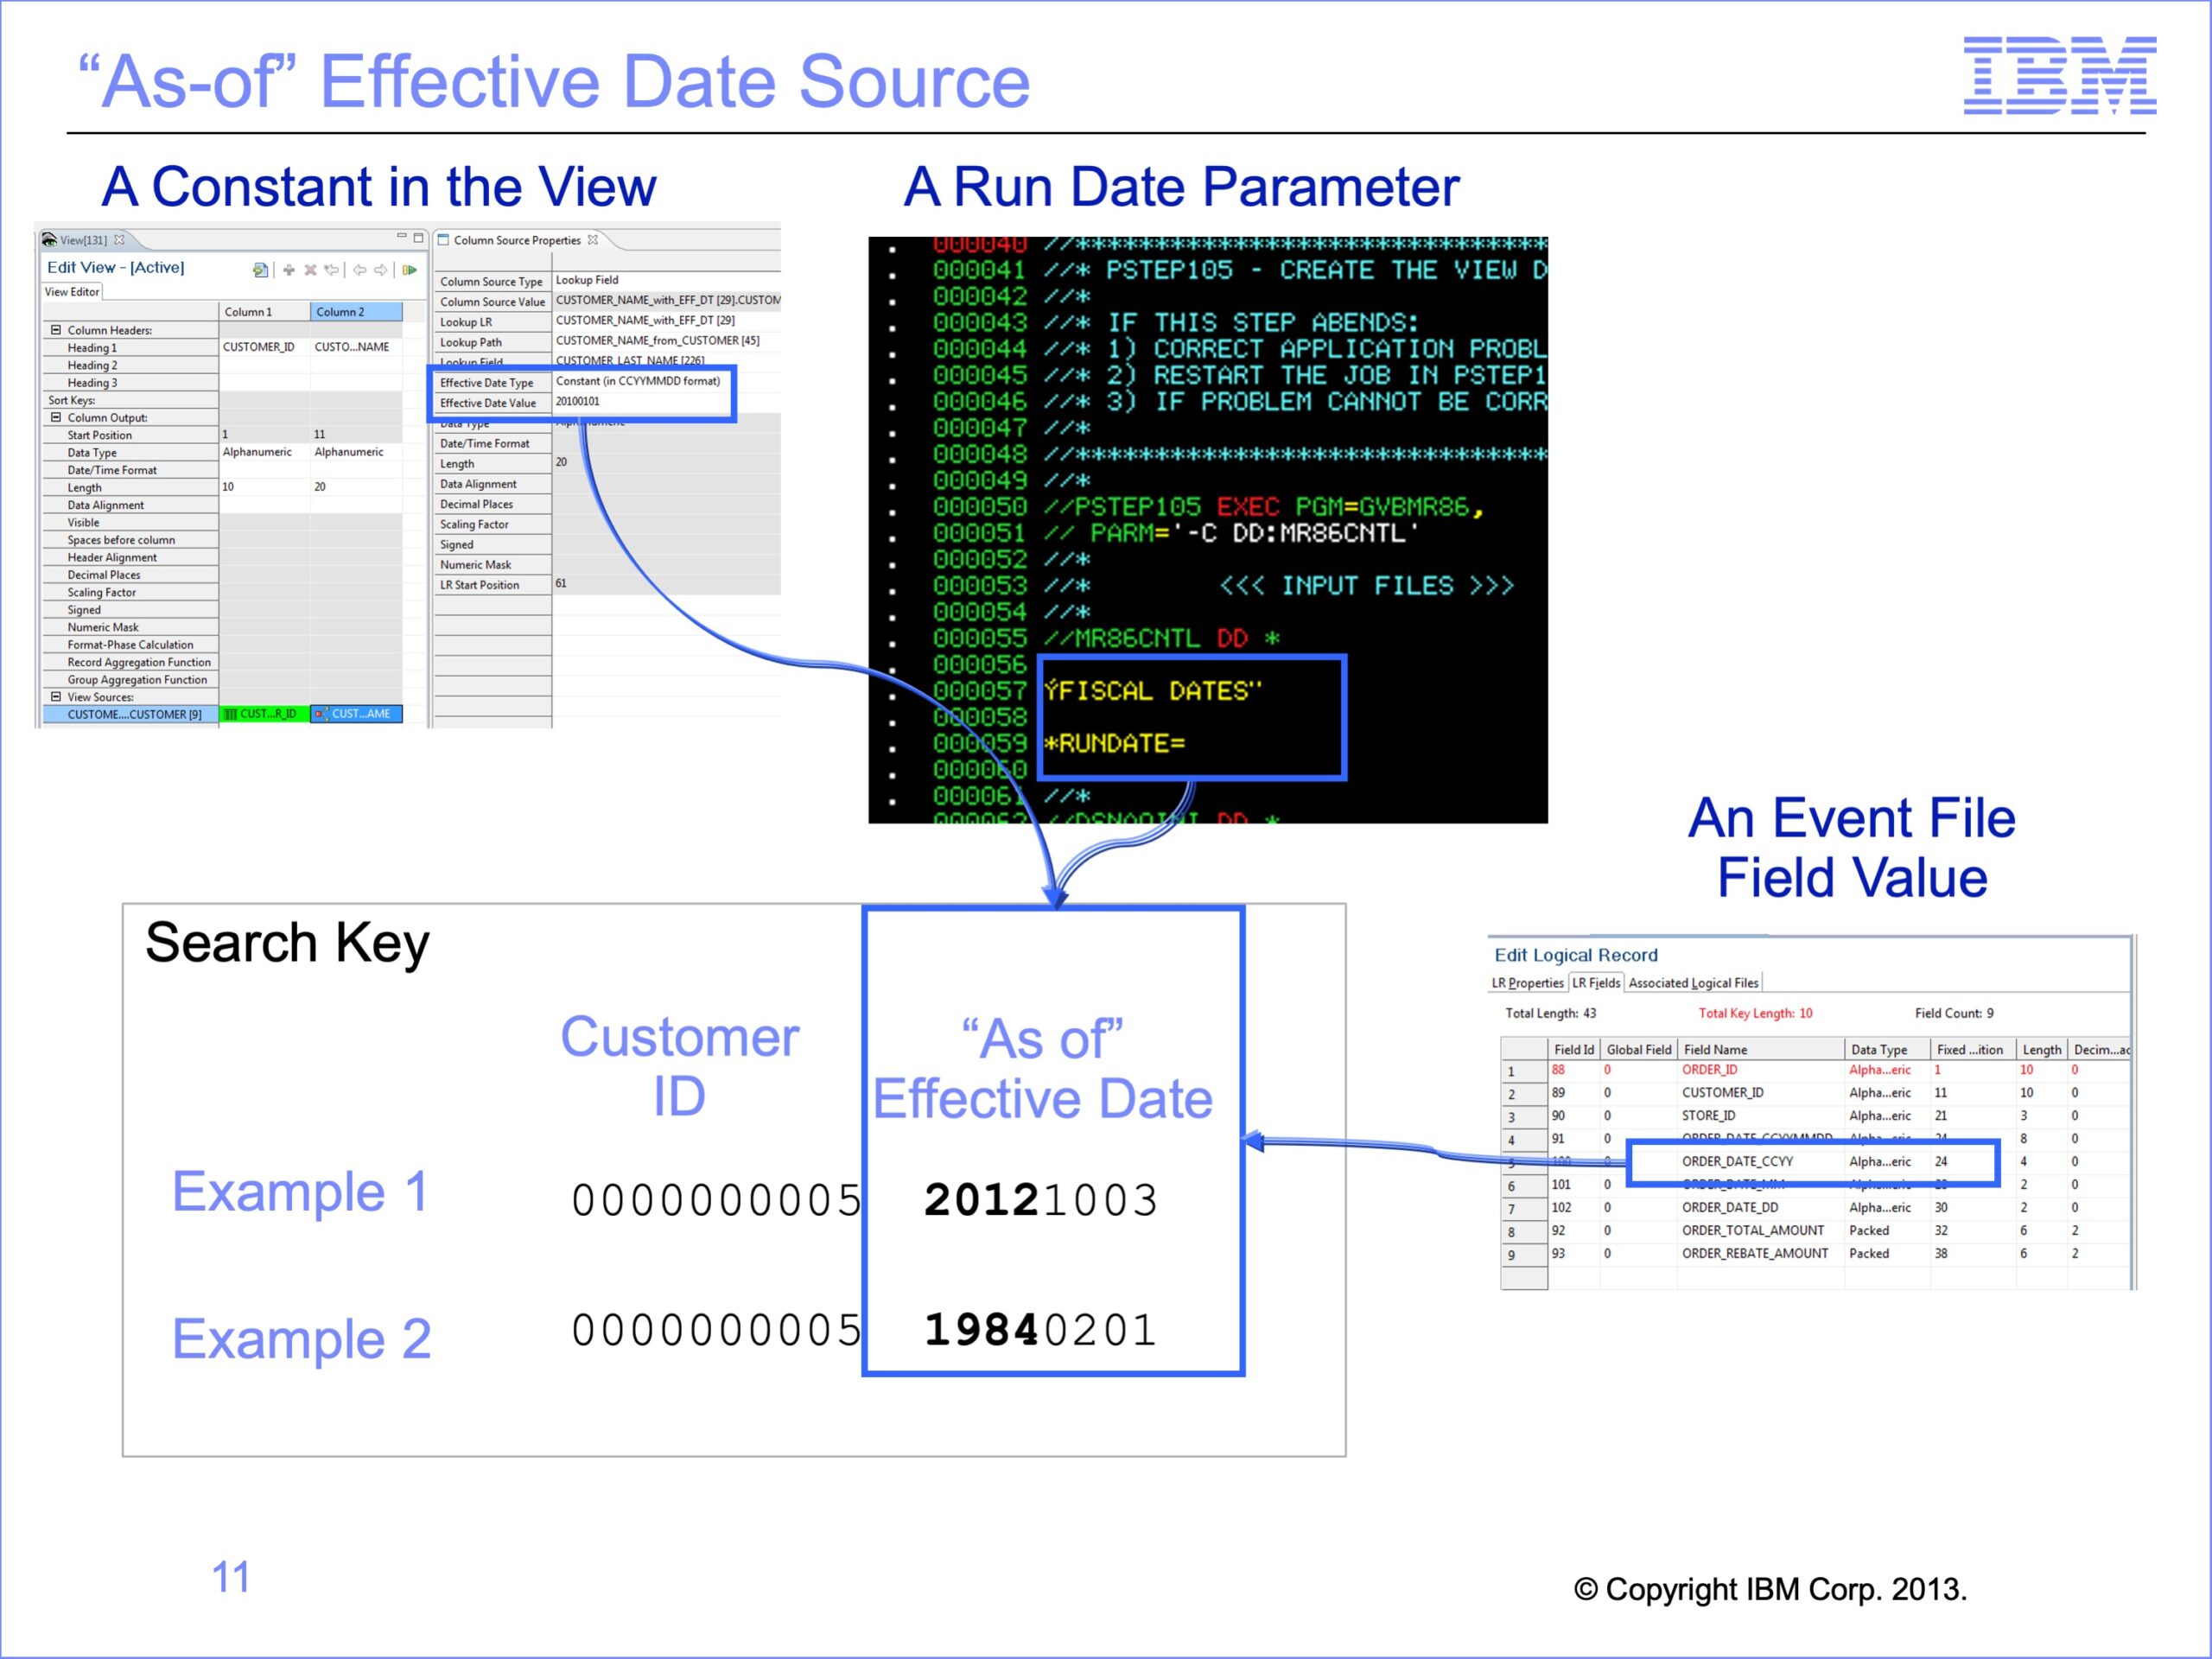The image size is (2212, 1659).
Task: Click the Format-Phase Calculation row label
Action: (x=130, y=645)
